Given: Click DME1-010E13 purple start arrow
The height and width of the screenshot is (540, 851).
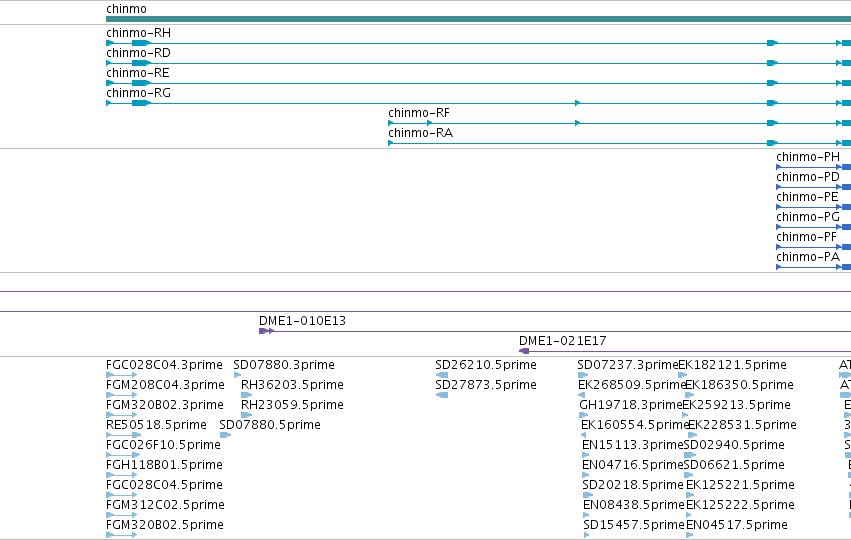Looking at the screenshot, I should [266, 332].
